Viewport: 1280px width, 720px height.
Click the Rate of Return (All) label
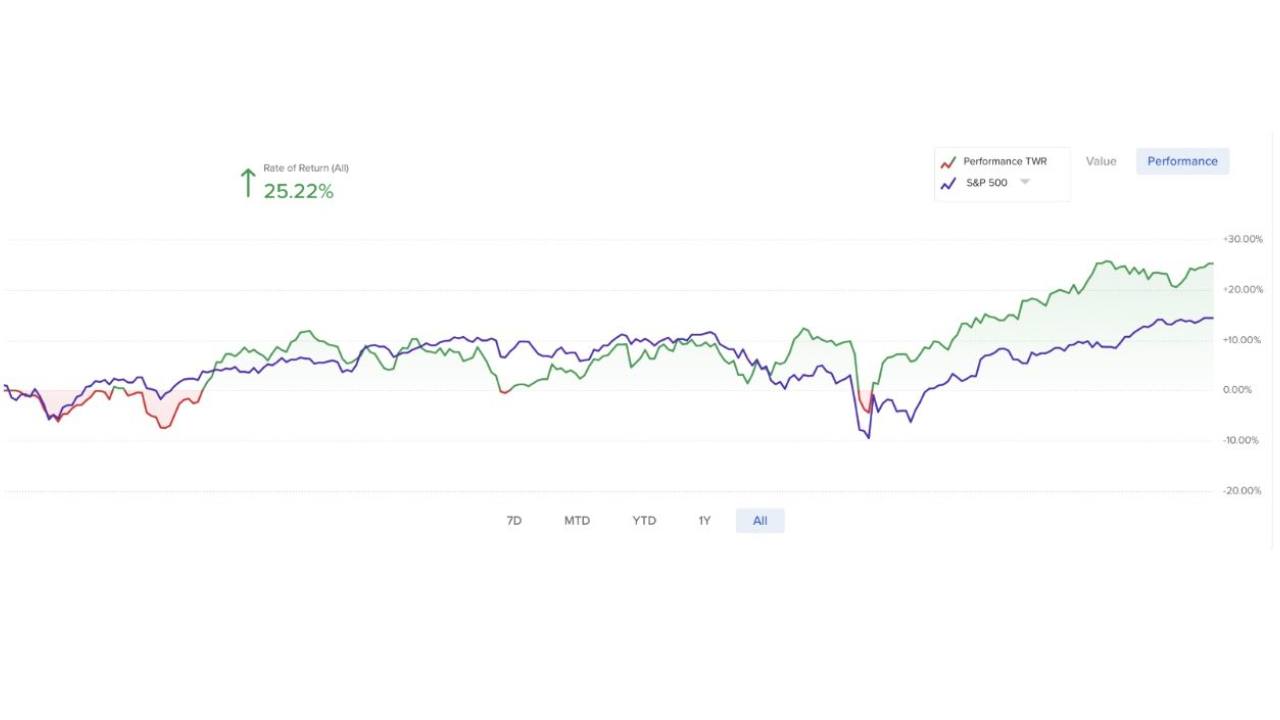(306, 168)
